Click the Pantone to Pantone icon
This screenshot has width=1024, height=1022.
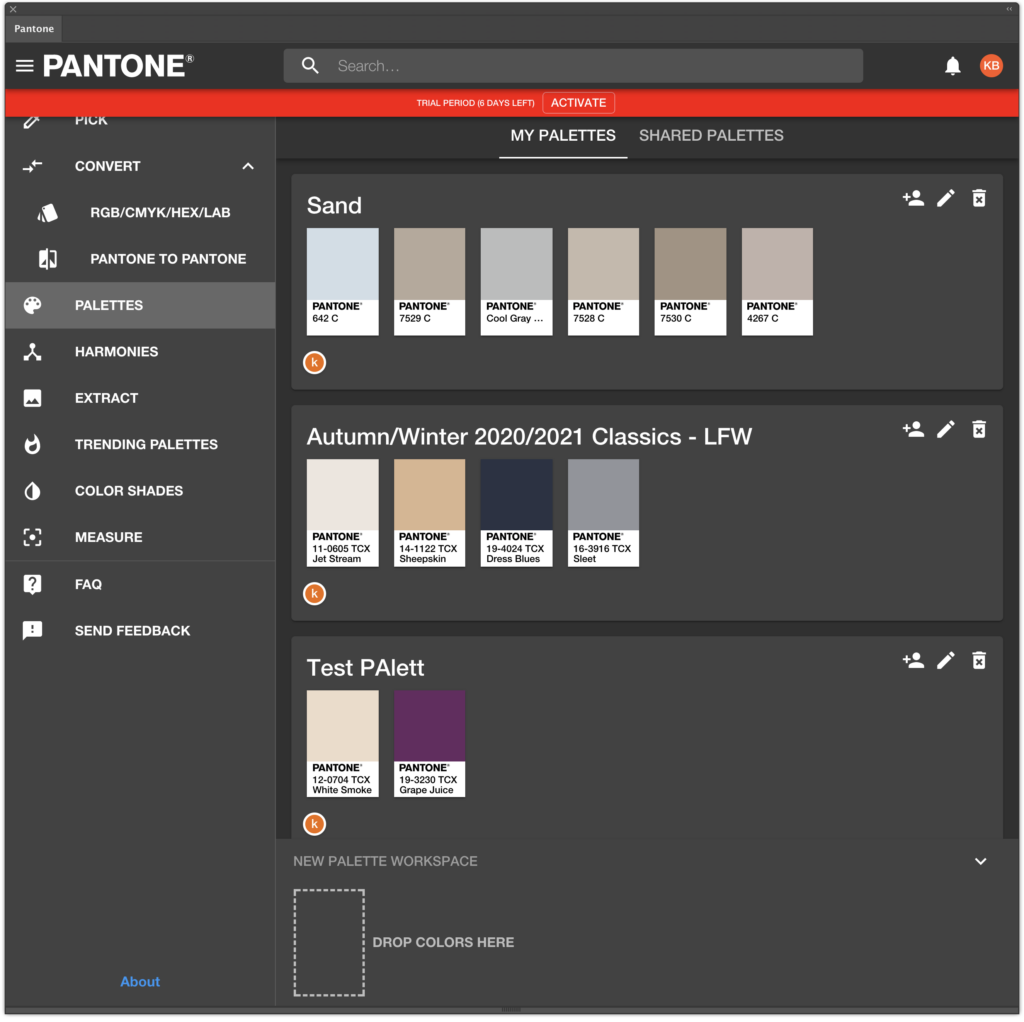click(x=48, y=259)
